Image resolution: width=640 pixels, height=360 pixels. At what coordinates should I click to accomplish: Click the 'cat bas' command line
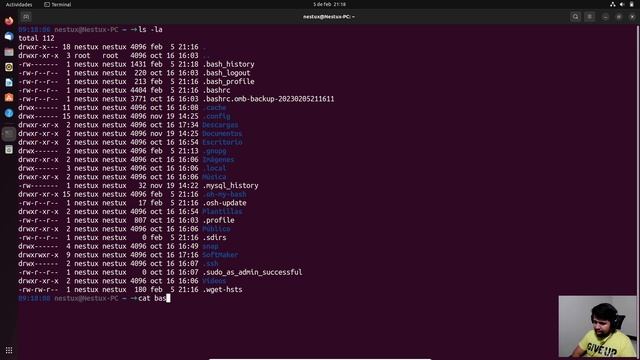(152, 298)
